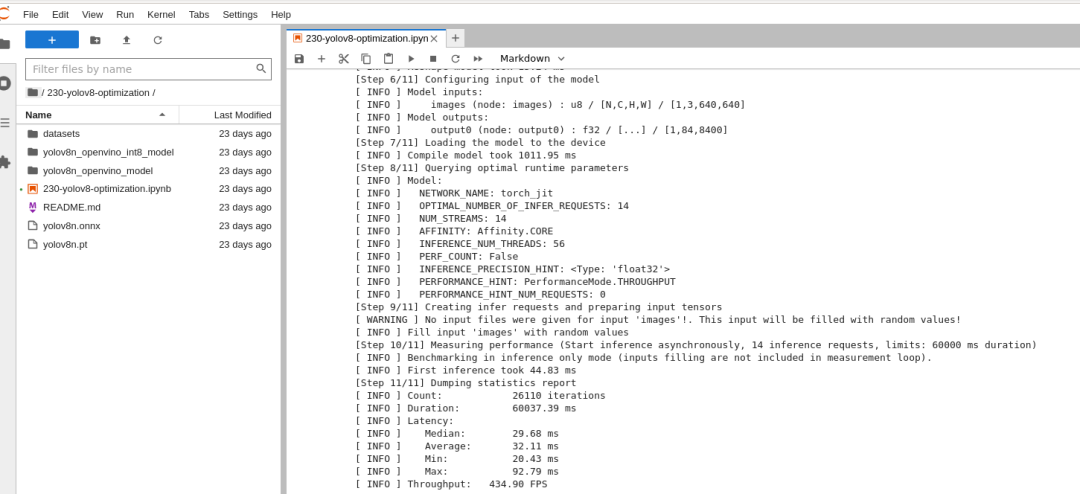
Task: Click the file icon beside yolov8n.onnx
Action: point(32,226)
